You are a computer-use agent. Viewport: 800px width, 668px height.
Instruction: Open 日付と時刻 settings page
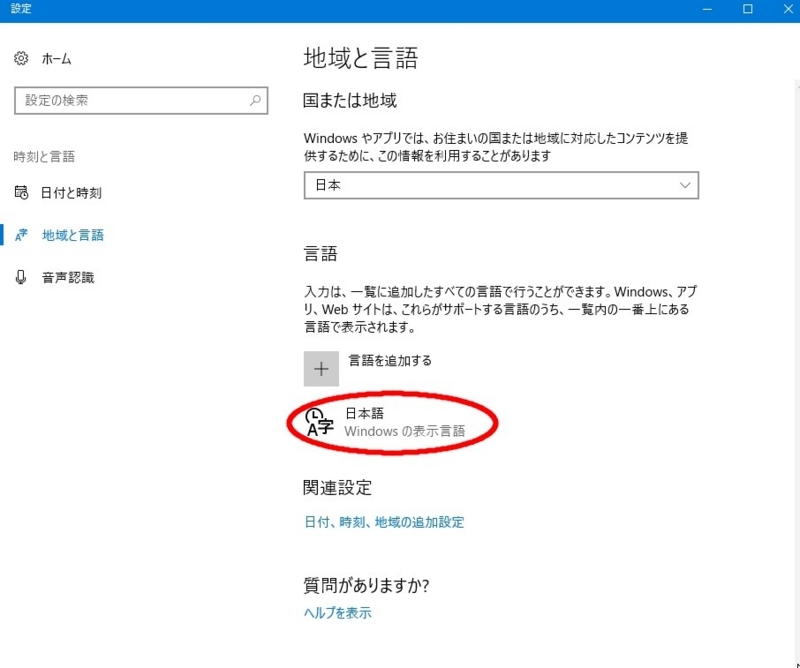pyautogui.click(x=71, y=193)
